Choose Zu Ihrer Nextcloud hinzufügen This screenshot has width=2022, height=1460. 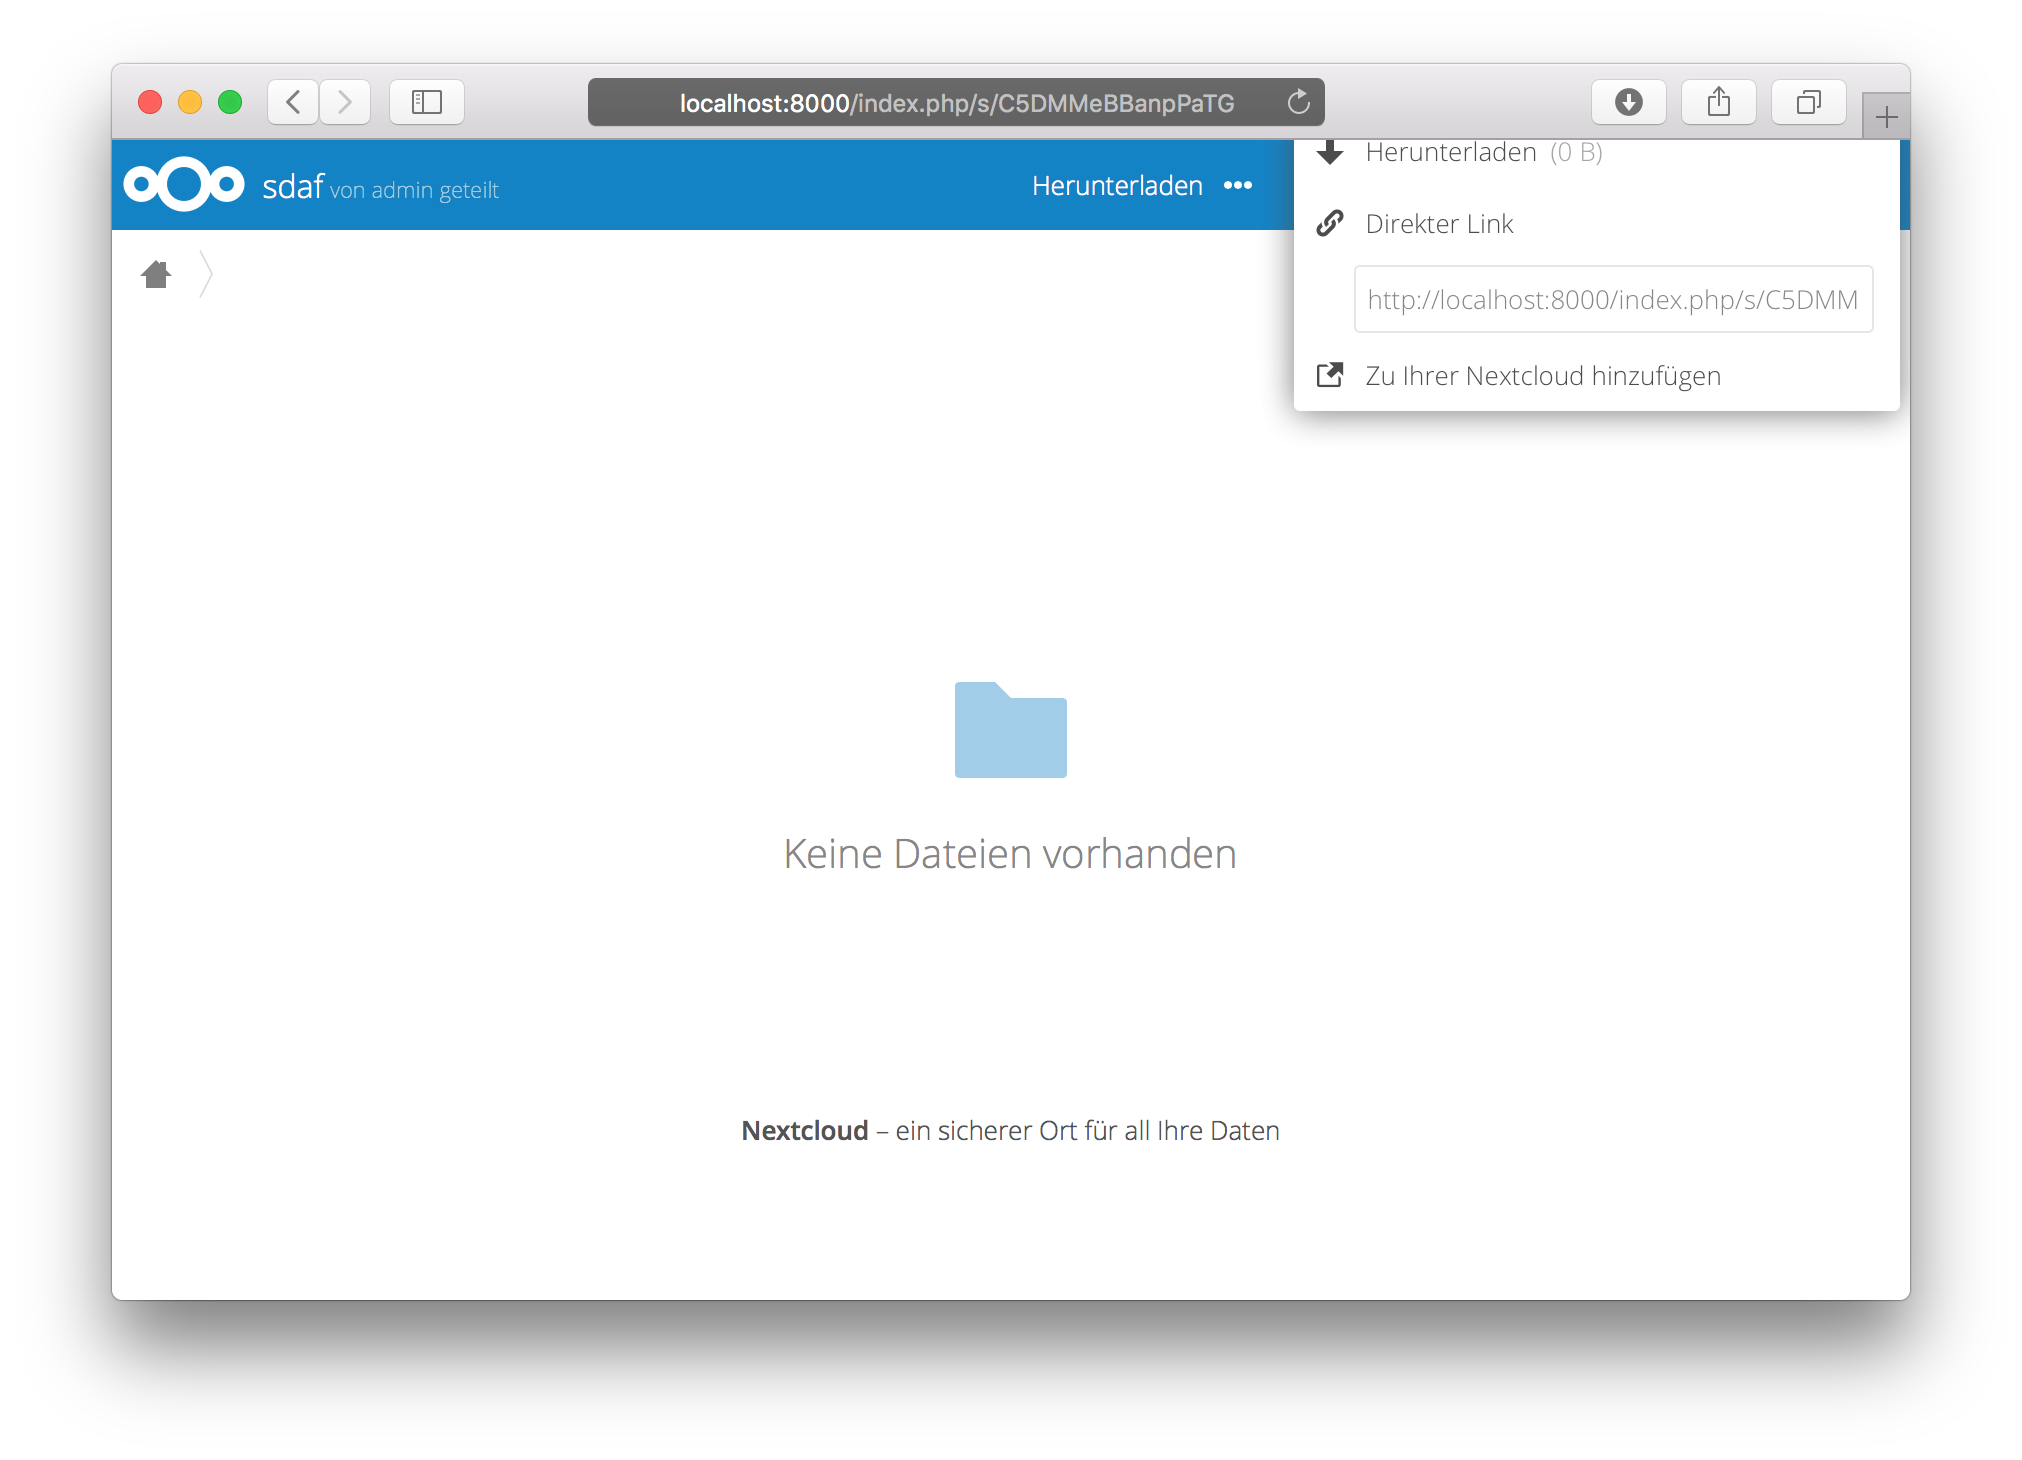click(1542, 376)
